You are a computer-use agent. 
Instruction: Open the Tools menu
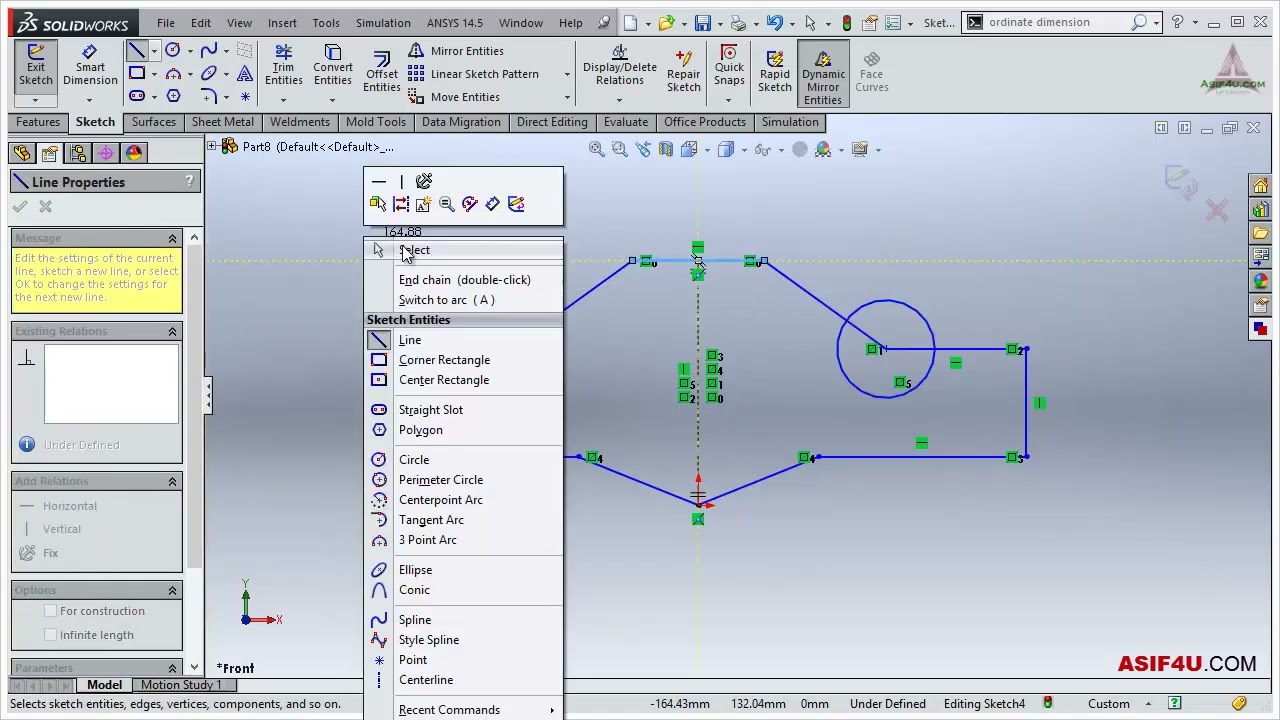click(326, 22)
